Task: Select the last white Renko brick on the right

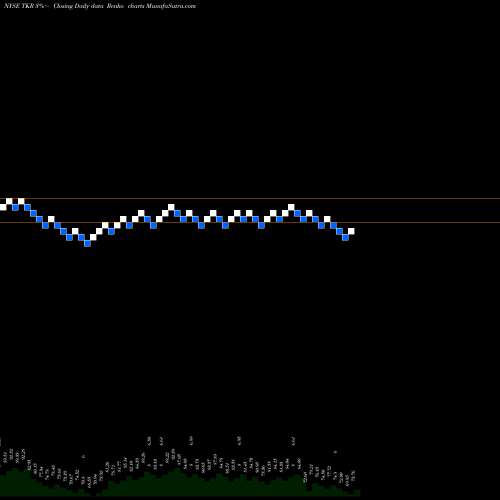Action: 351,231
